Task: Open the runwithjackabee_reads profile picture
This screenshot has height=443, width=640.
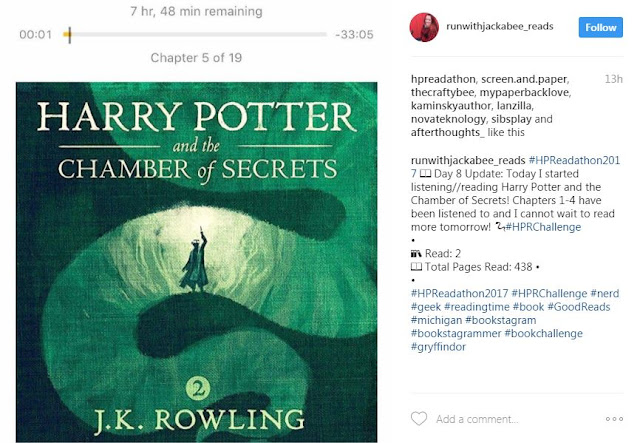Action: click(424, 27)
